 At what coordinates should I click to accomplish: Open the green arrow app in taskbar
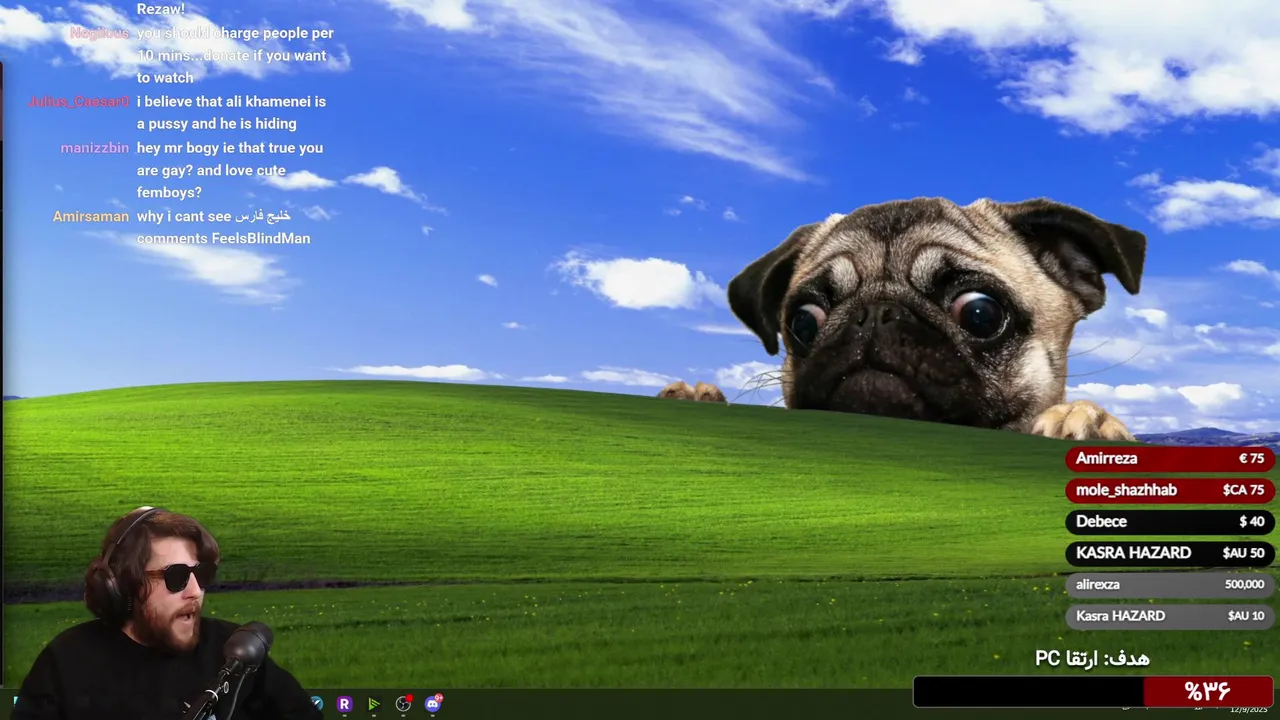374,704
